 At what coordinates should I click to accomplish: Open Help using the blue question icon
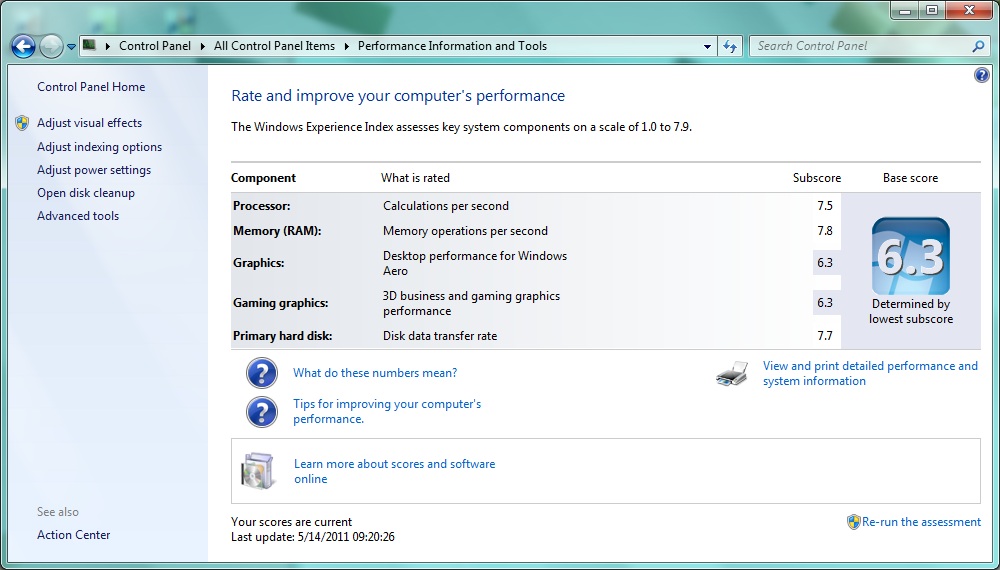982,75
